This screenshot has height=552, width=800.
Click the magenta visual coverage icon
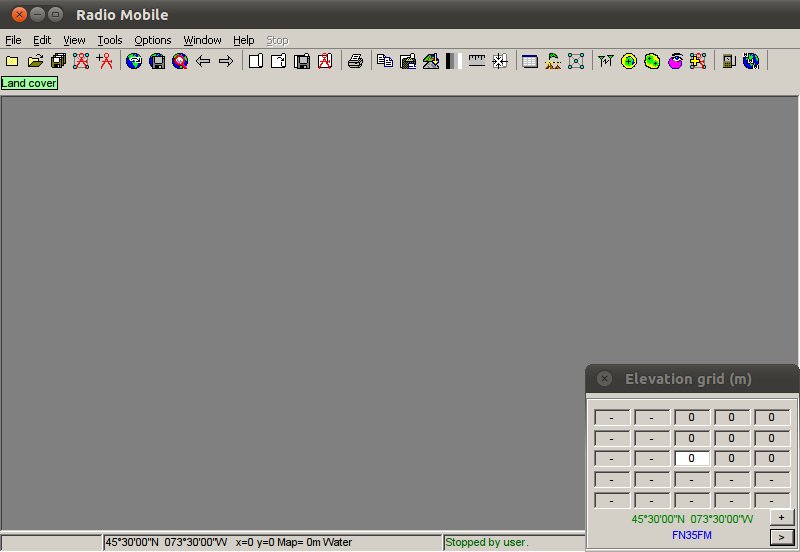click(675, 61)
